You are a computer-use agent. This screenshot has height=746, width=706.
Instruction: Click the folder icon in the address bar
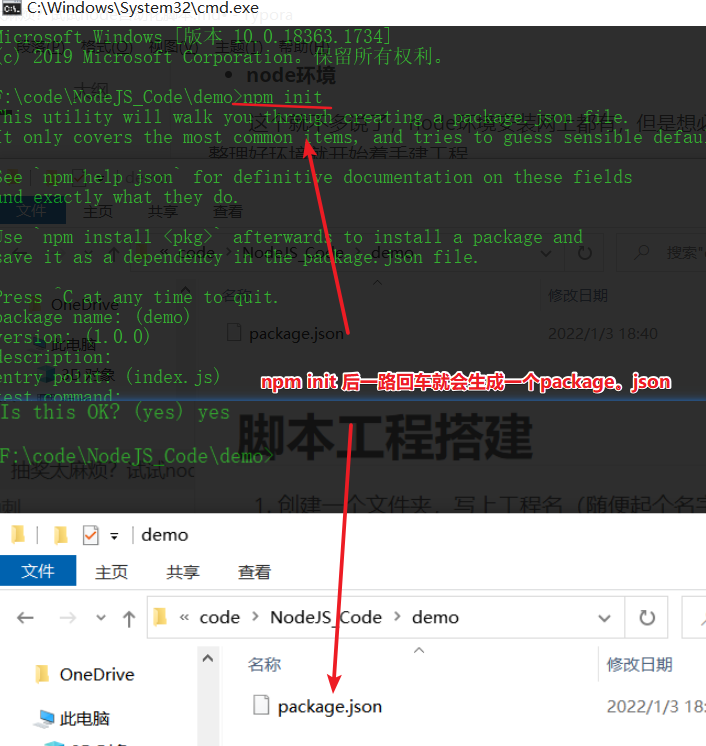(160, 617)
